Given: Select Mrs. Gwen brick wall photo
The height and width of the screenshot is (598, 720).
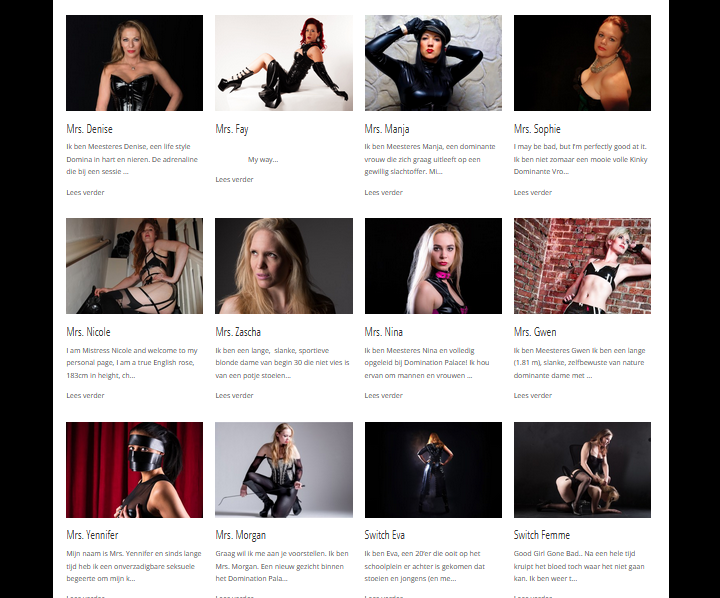Looking at the screenshot, I should coord(582,266).
